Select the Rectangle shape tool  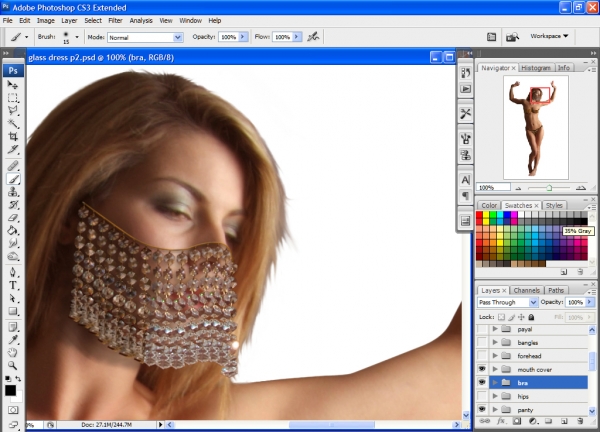click(13, 311)
